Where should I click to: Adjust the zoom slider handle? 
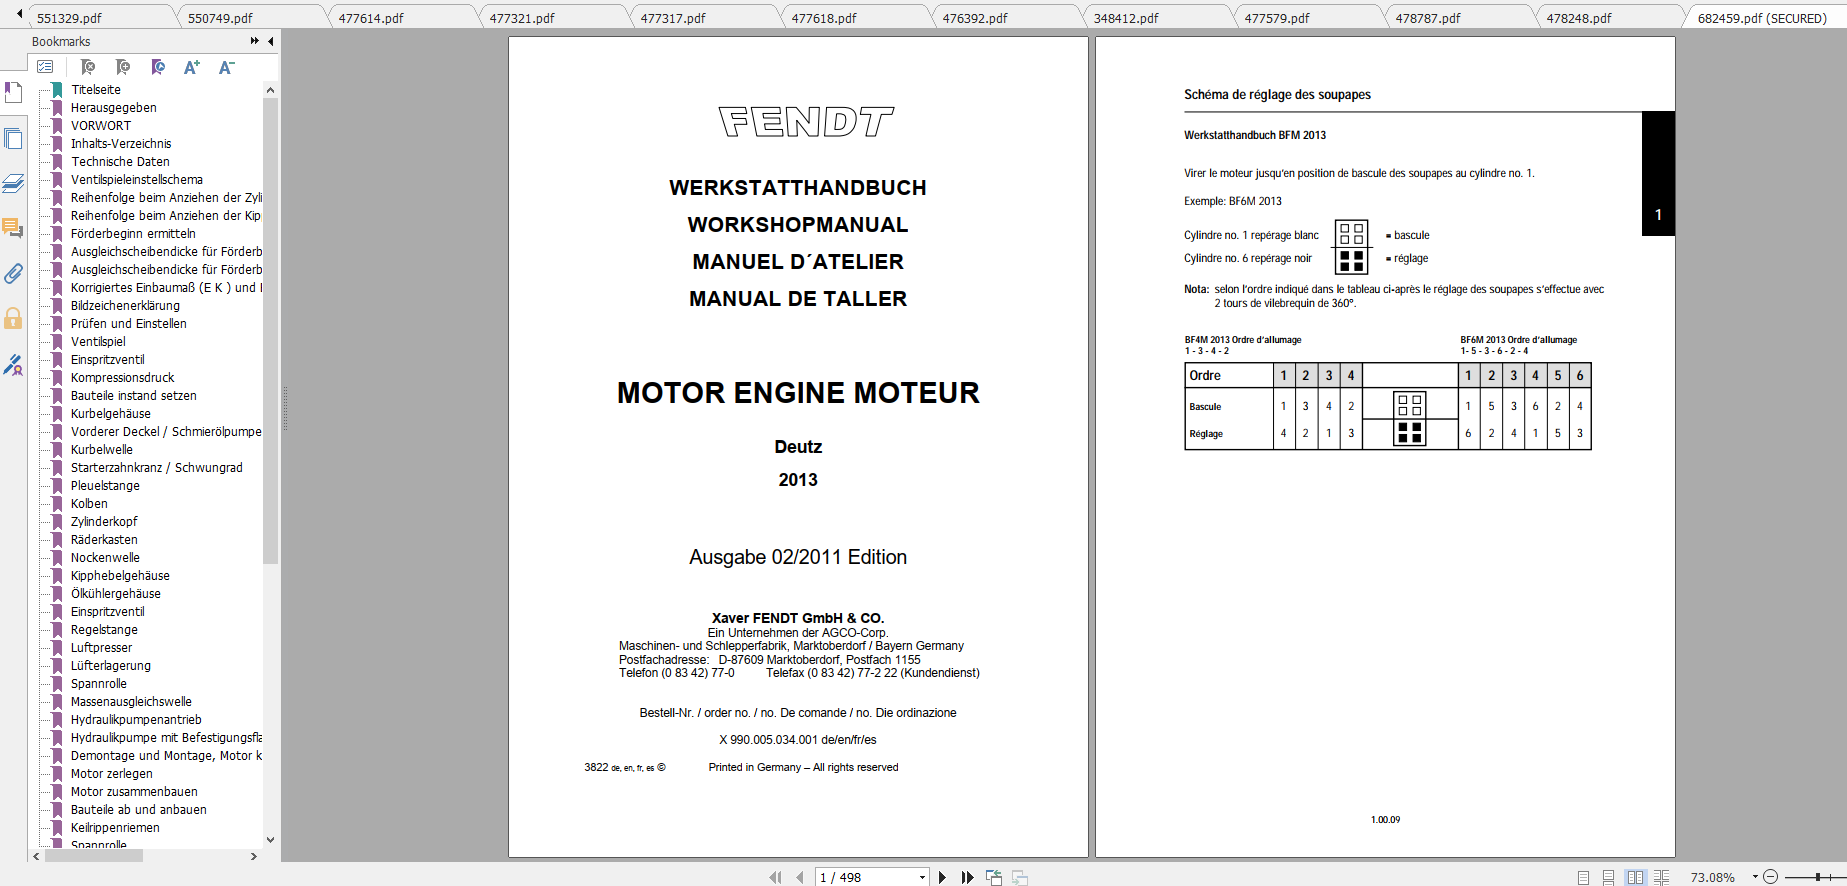[1817, 877]
